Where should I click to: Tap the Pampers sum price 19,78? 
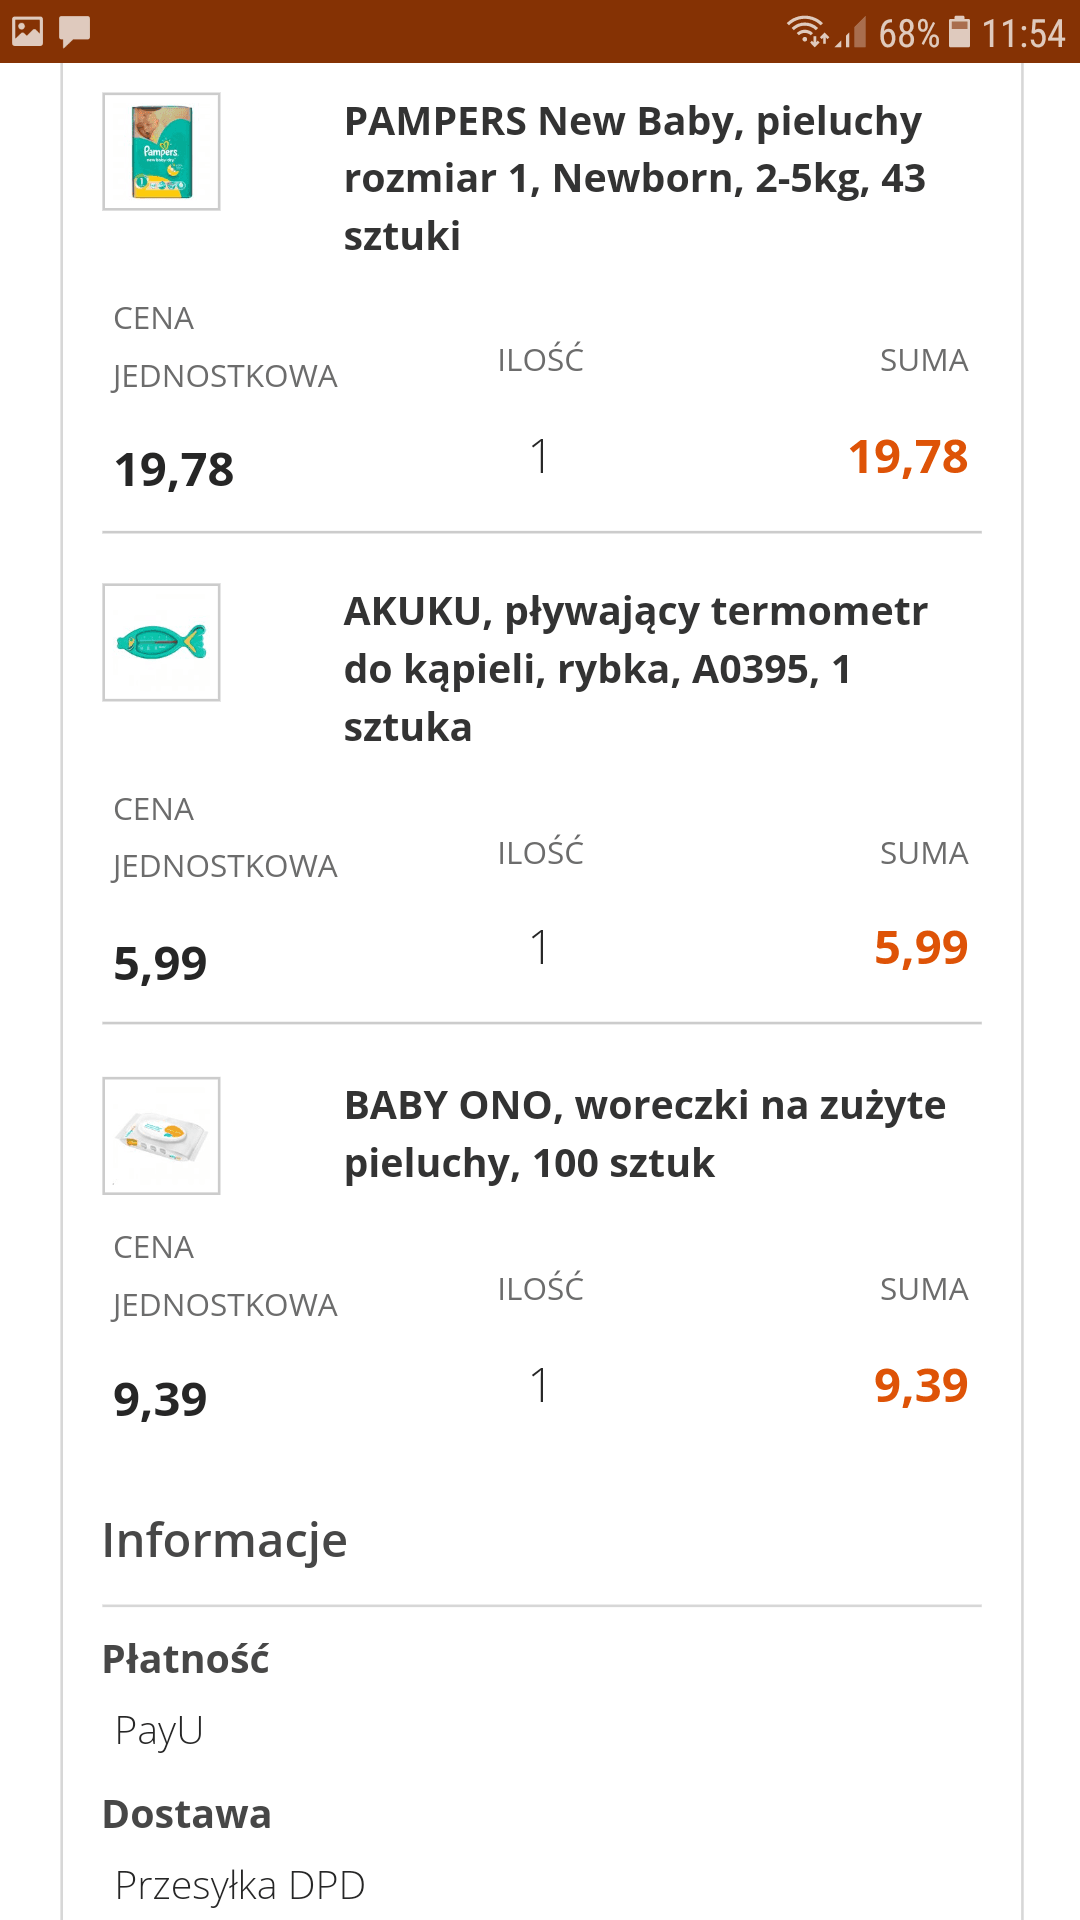pyautogui.click(x=907, y=457)
